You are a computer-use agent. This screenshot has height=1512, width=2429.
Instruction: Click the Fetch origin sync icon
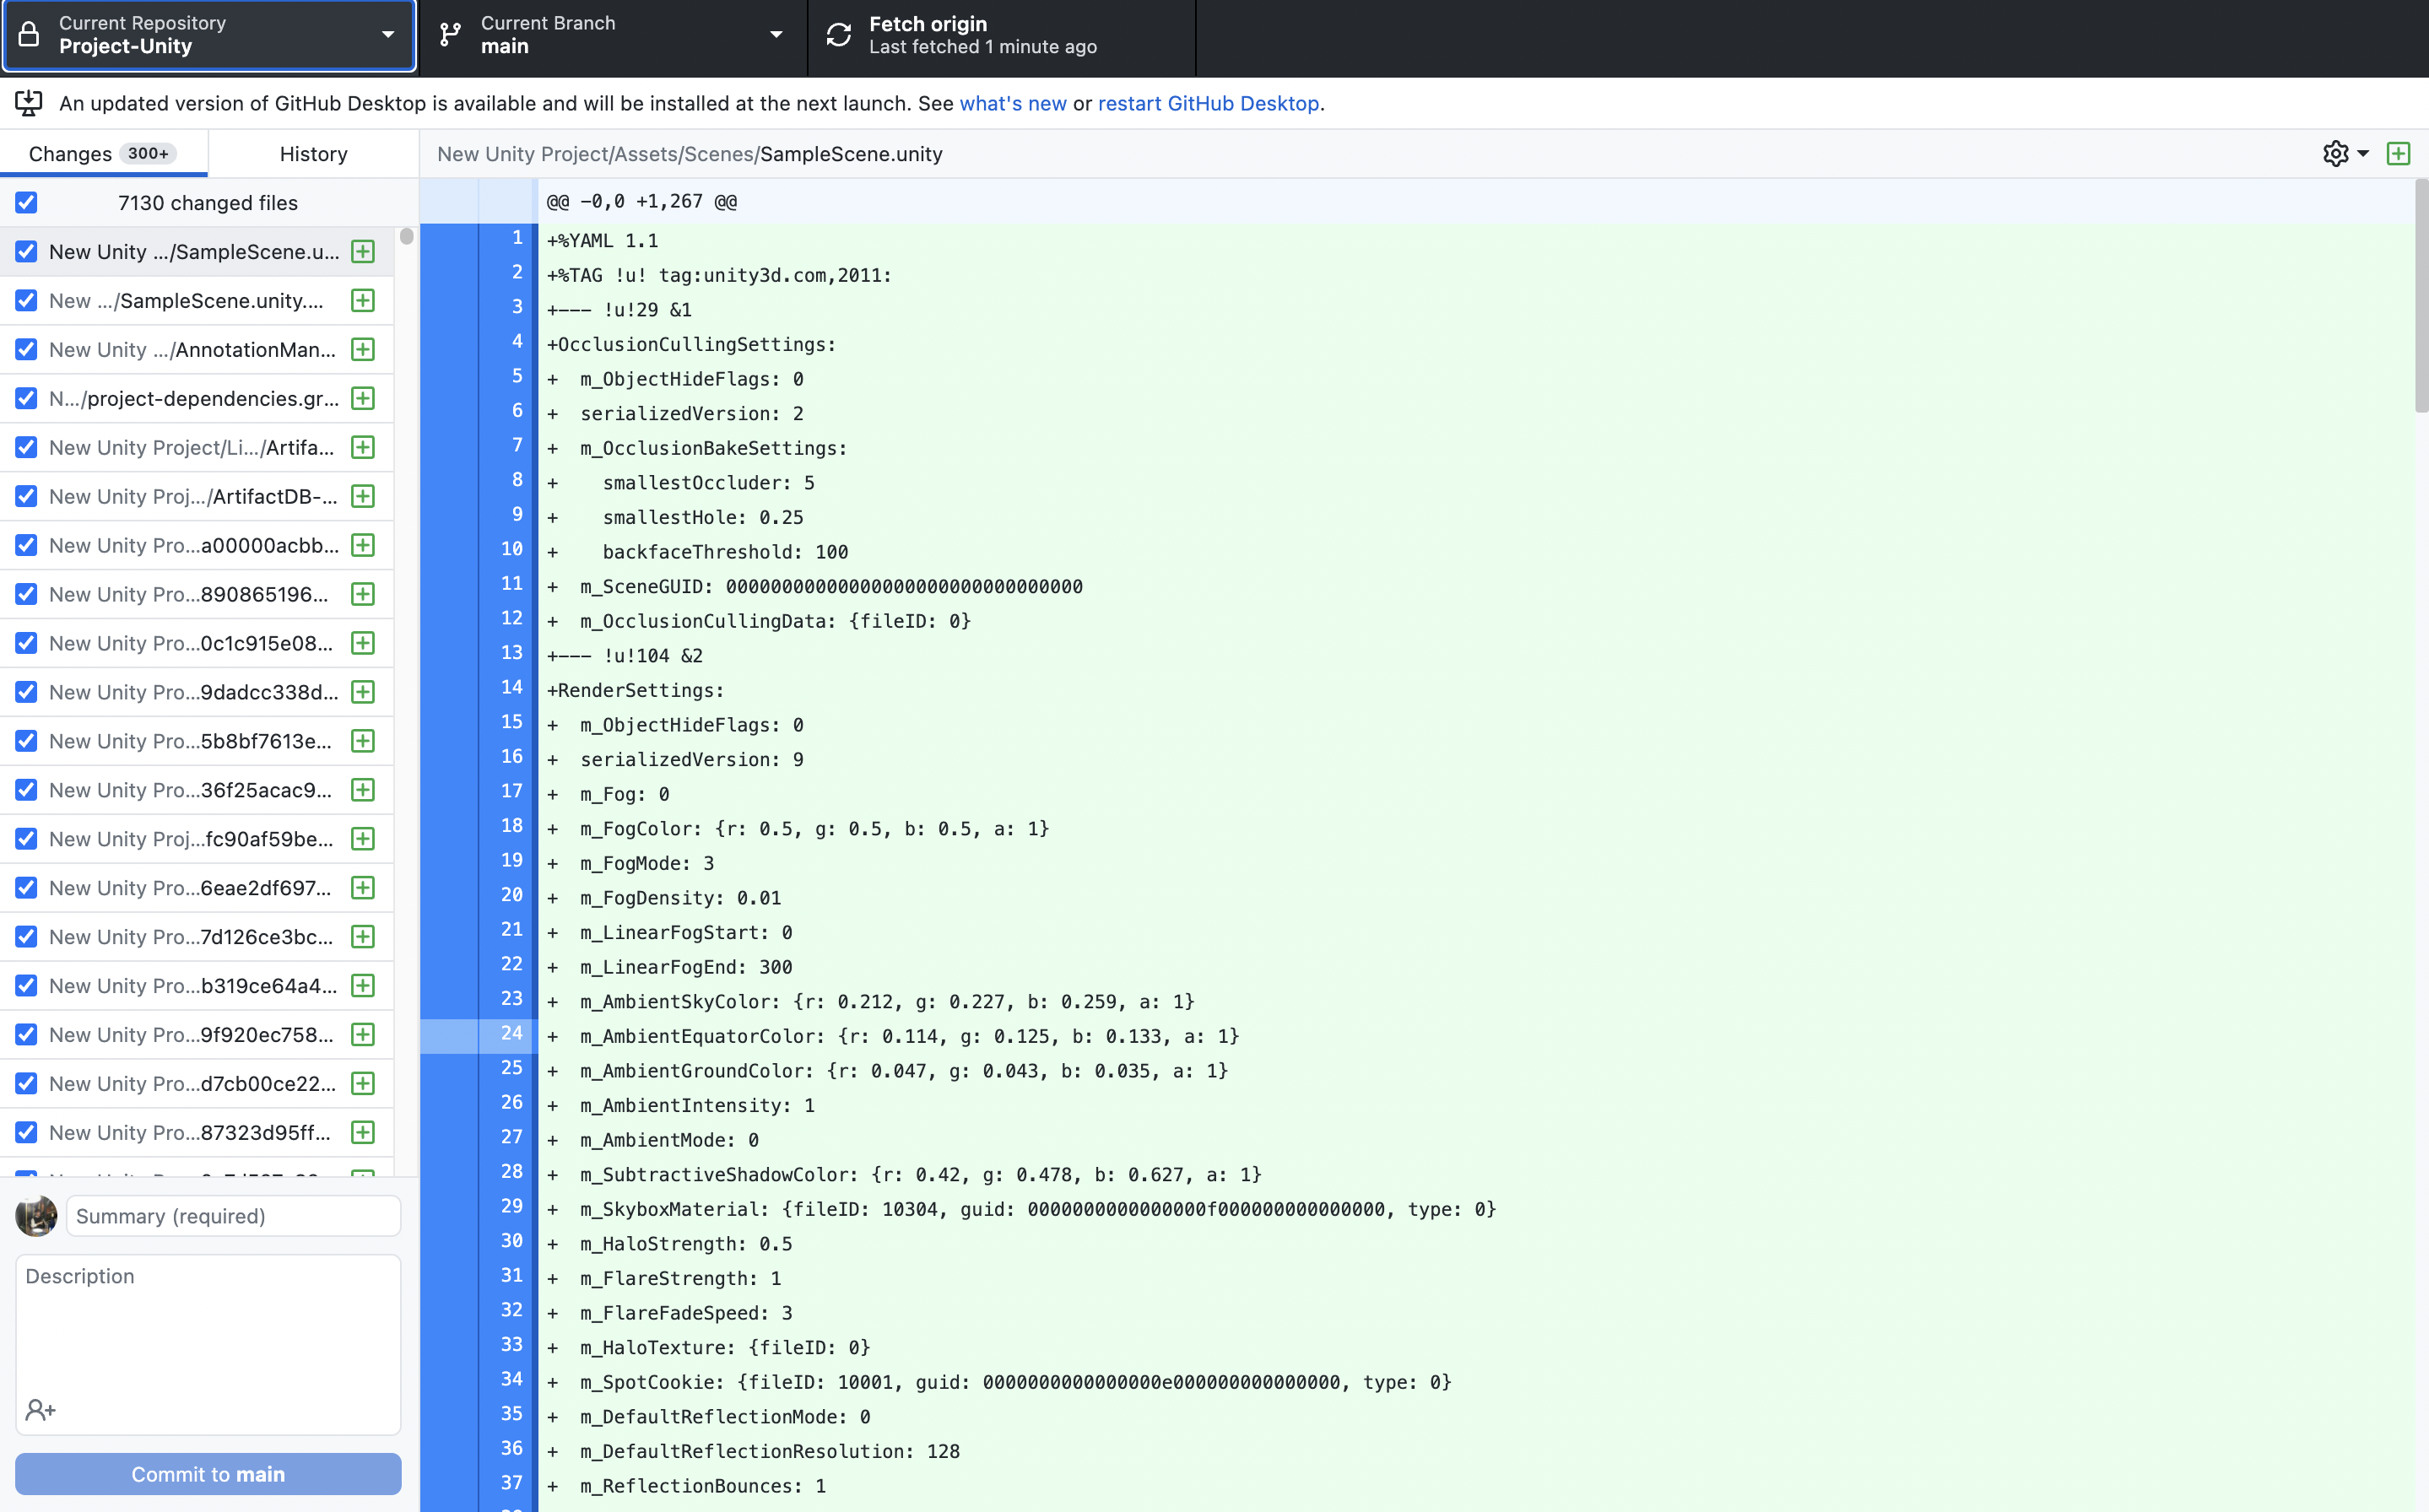coord(838,35)
